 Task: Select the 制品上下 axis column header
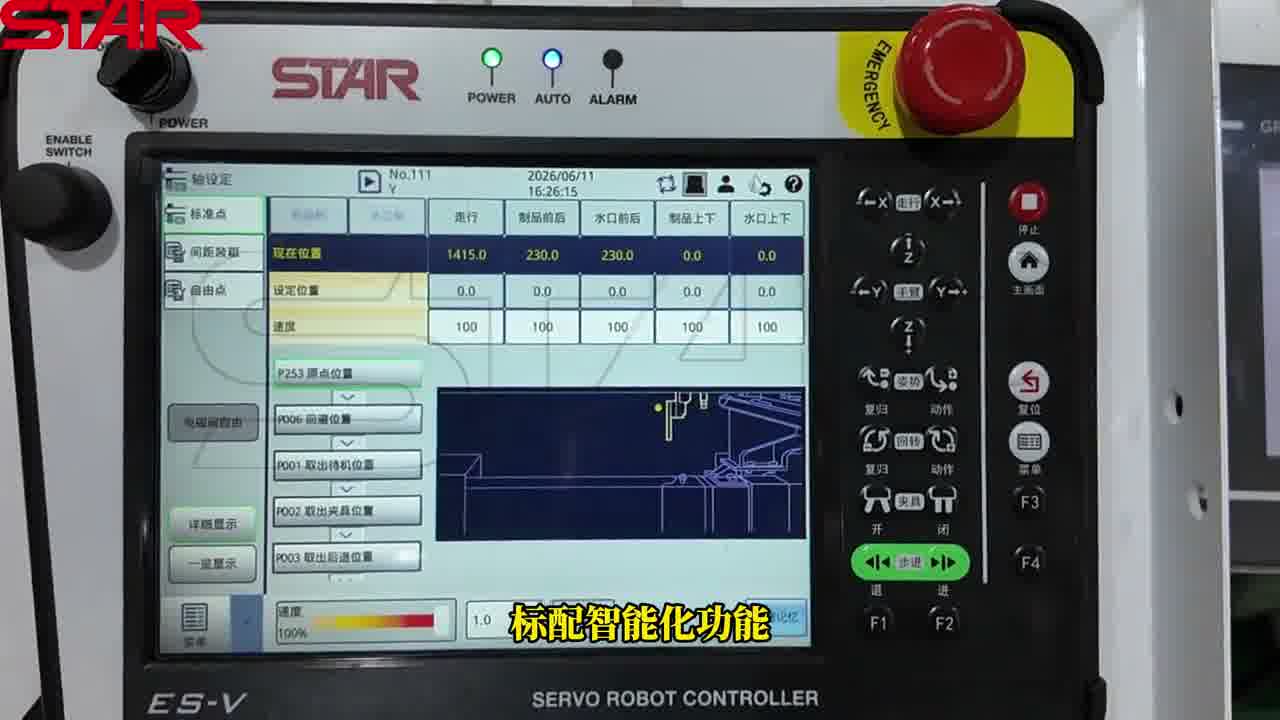[692, 217]
